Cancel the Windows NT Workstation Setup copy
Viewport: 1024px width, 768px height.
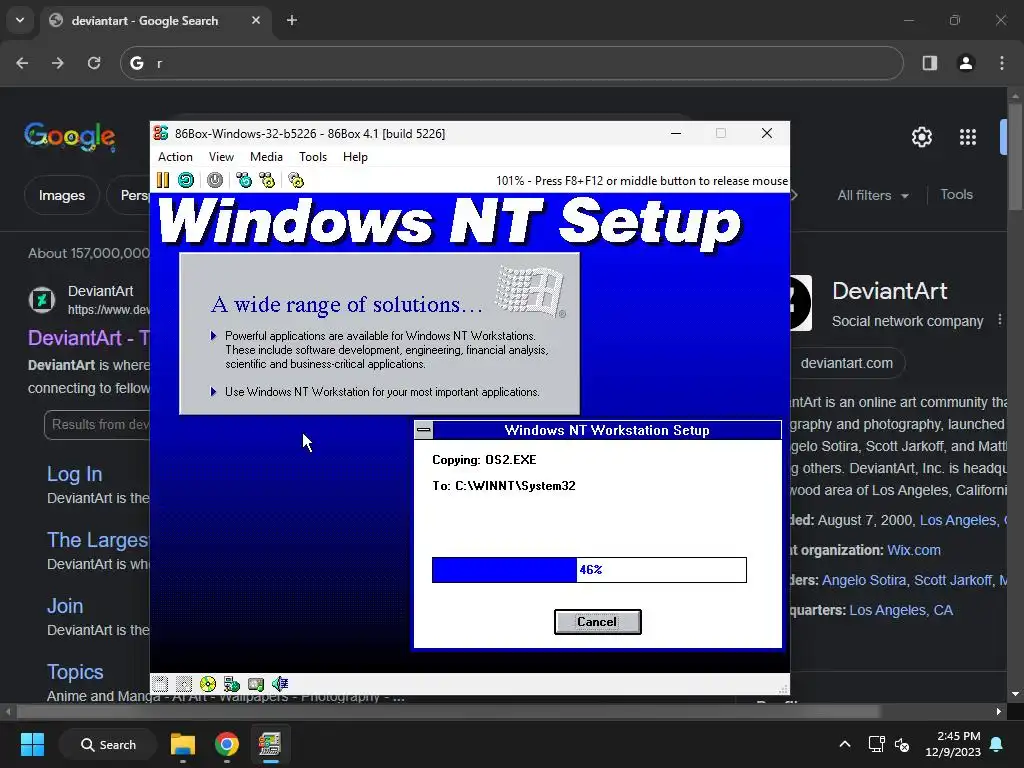click(x=598, y=622)
